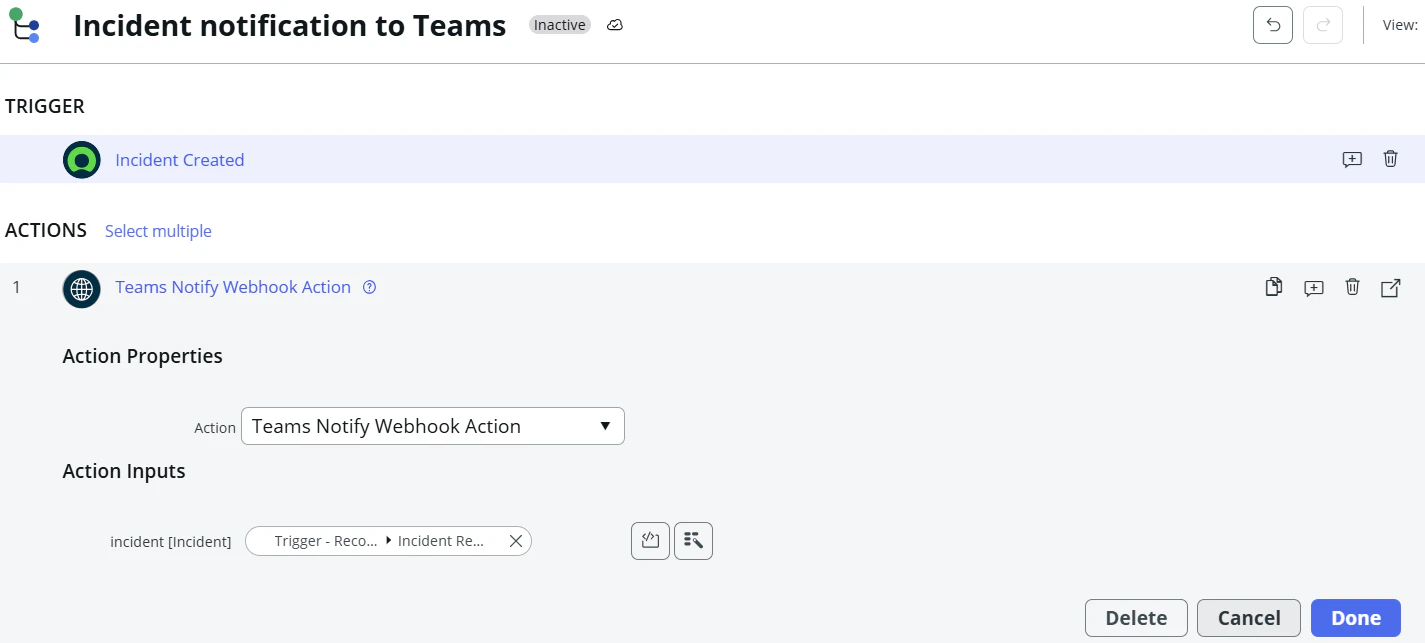Click the Cancel button
This screenshot has height=643, width=1425.
click(1249, 618)
